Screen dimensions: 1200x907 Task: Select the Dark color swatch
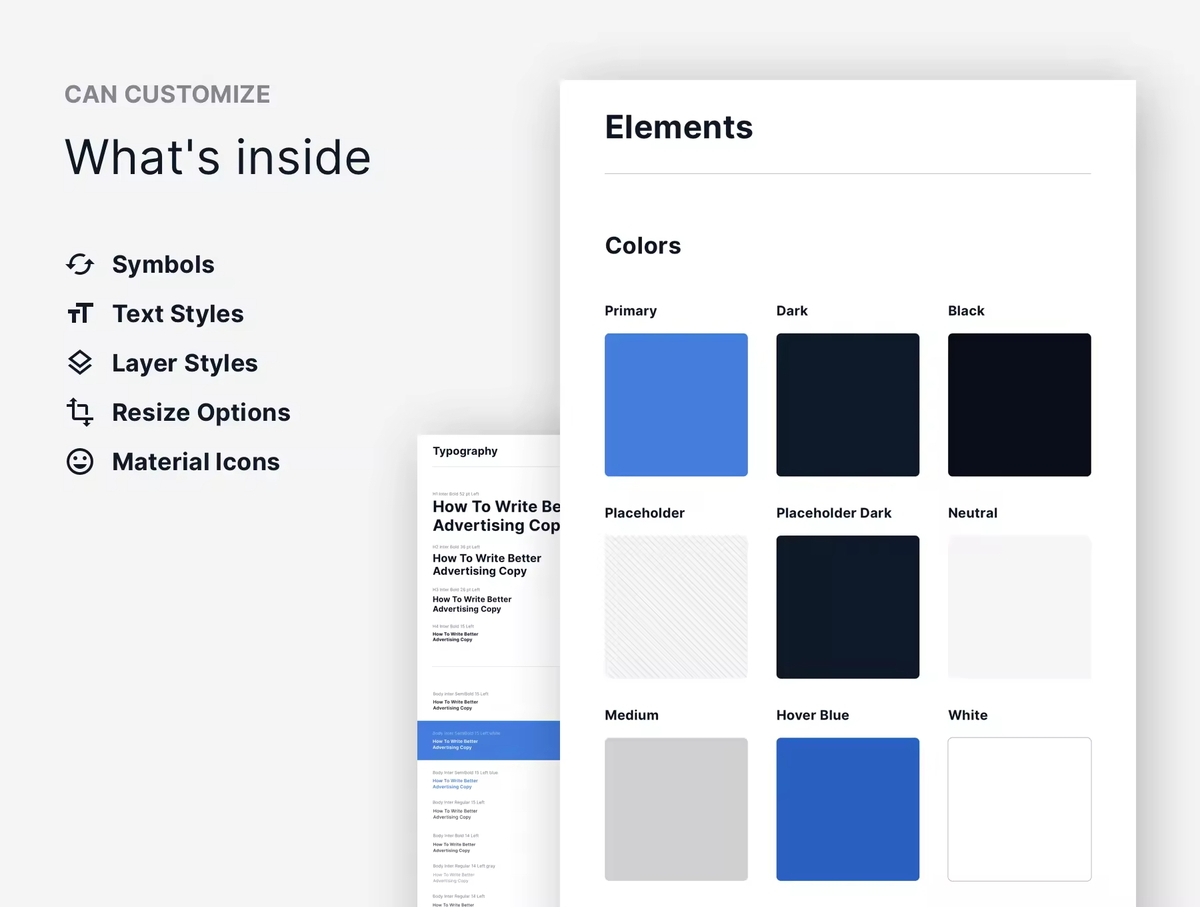point(847,405)
